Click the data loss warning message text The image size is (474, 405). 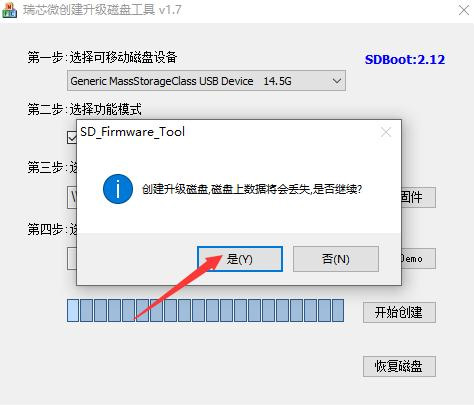[x=252, y=189]
